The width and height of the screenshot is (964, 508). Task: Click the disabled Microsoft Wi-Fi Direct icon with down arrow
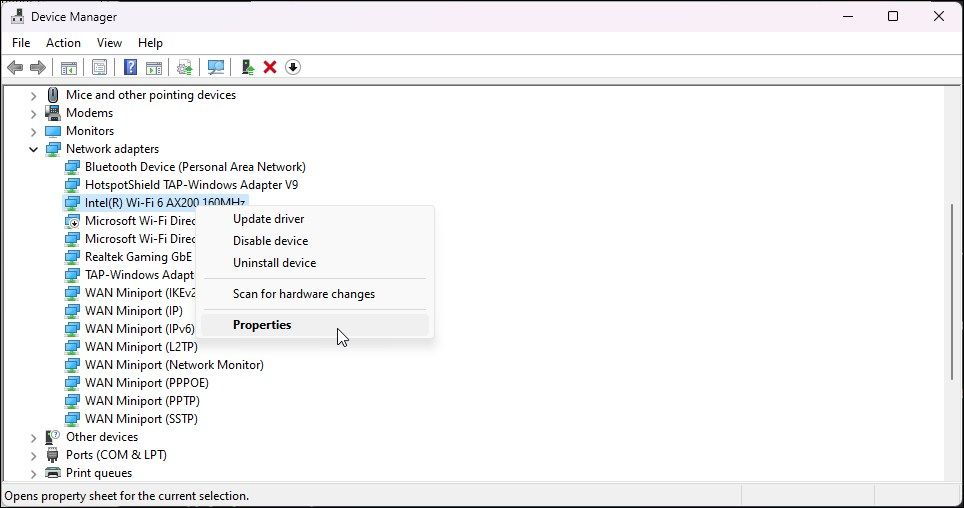(72, 221)
